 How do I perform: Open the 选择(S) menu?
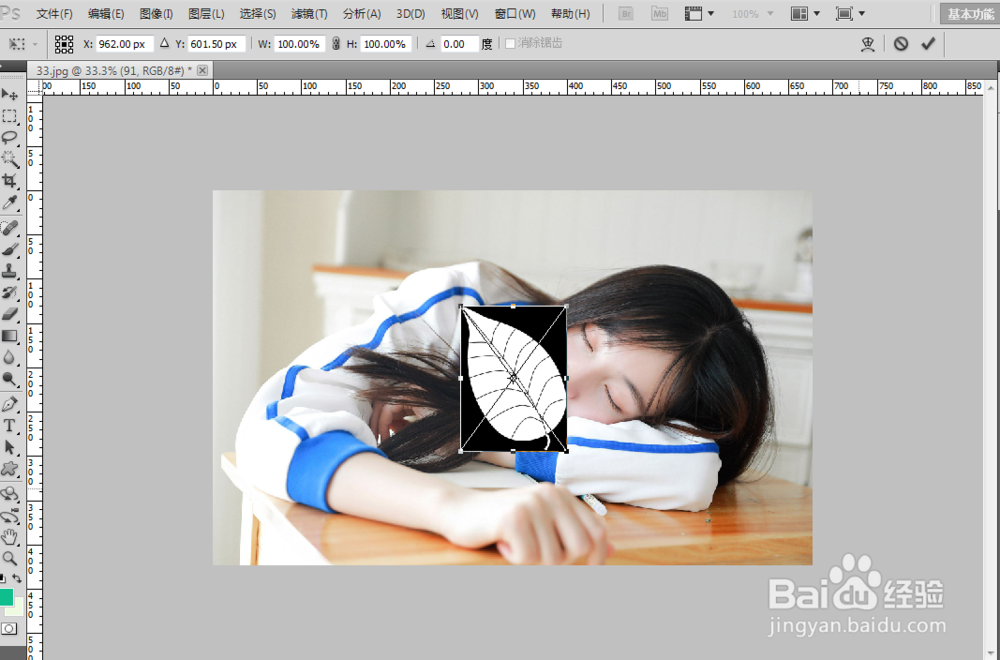point(258,13)
